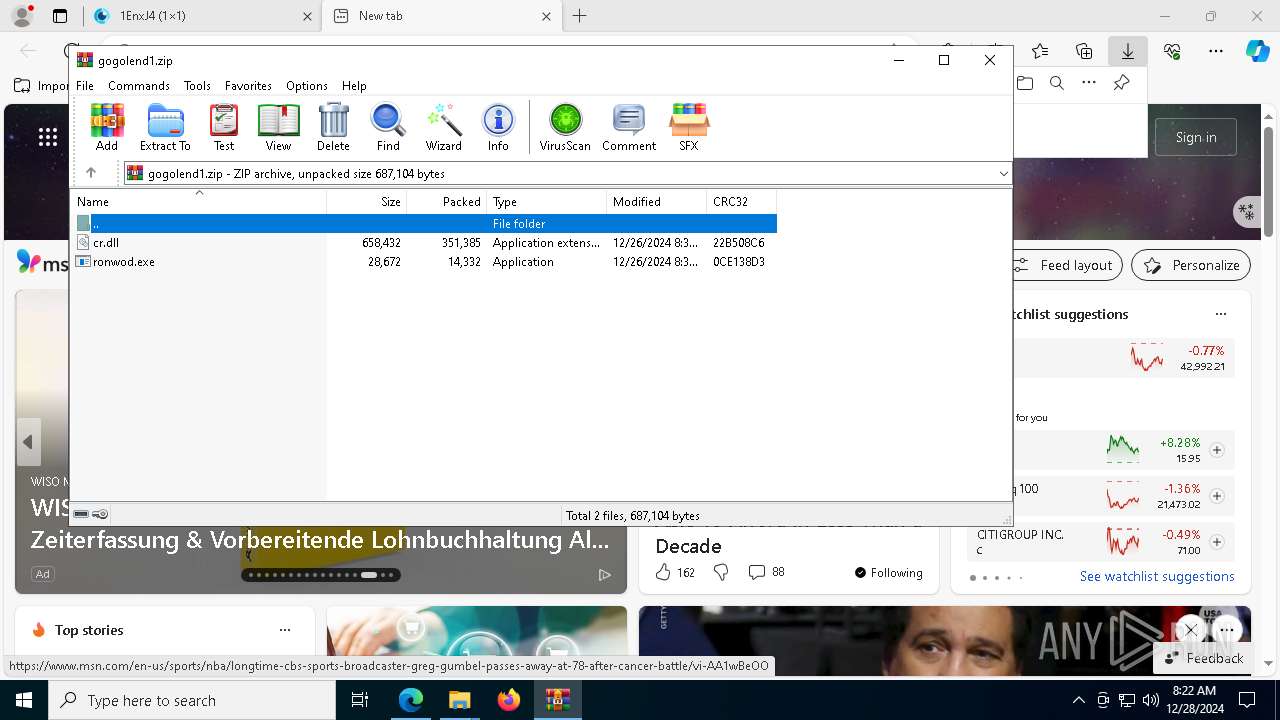
Task: Open the Comment toolbar icon
Action: pos(629,127)
